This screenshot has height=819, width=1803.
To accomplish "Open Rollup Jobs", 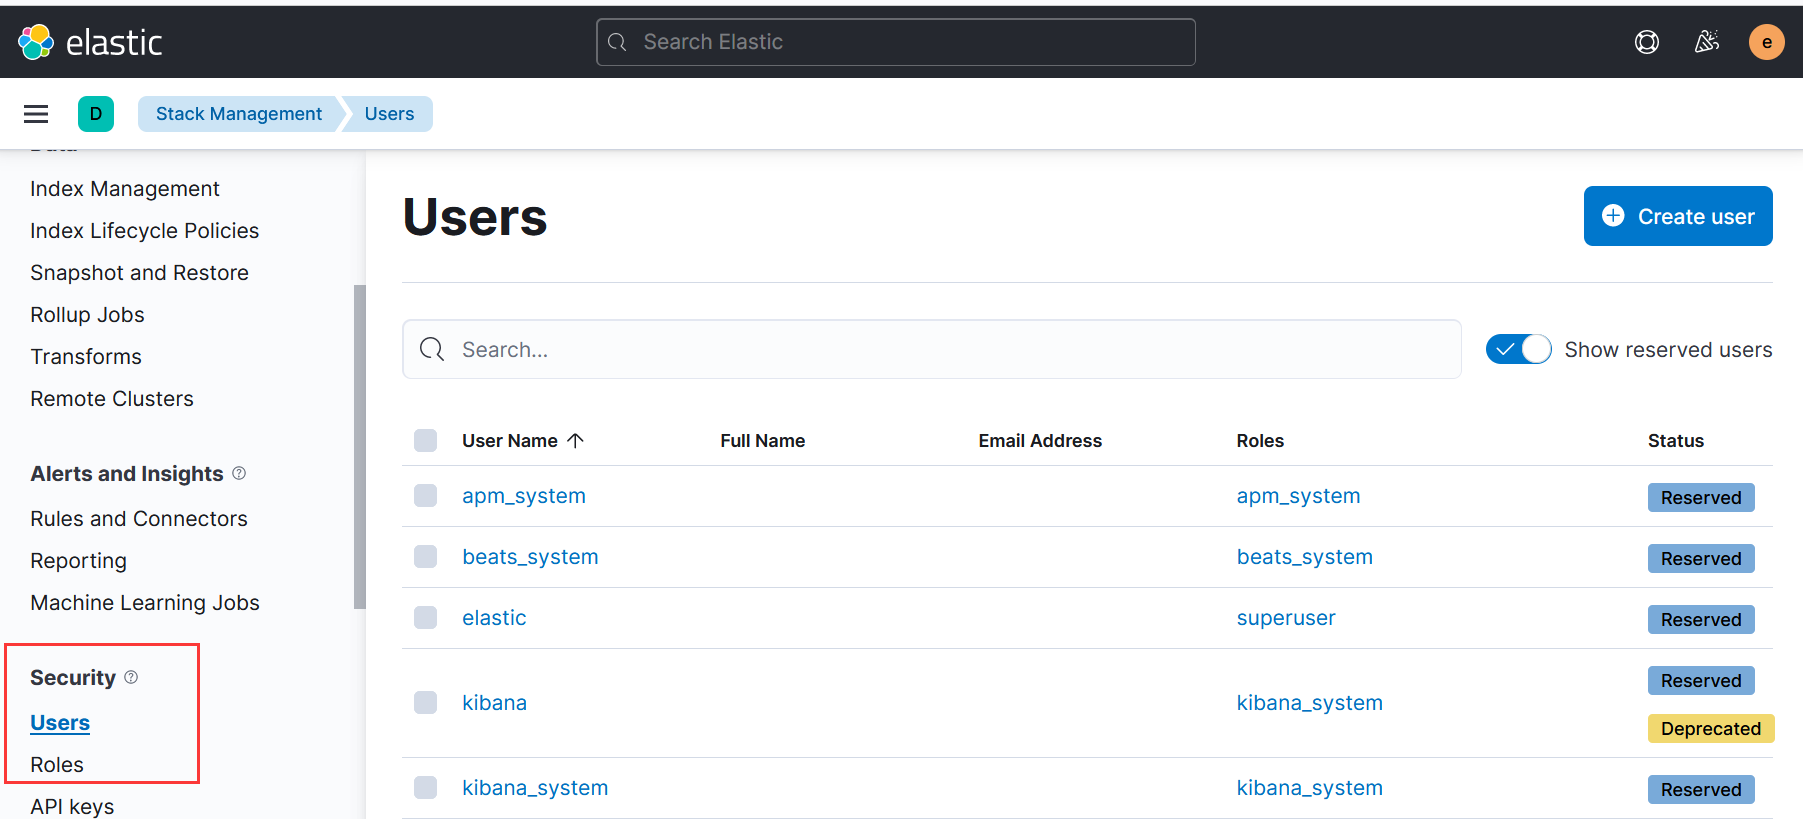I will point(88,315).
